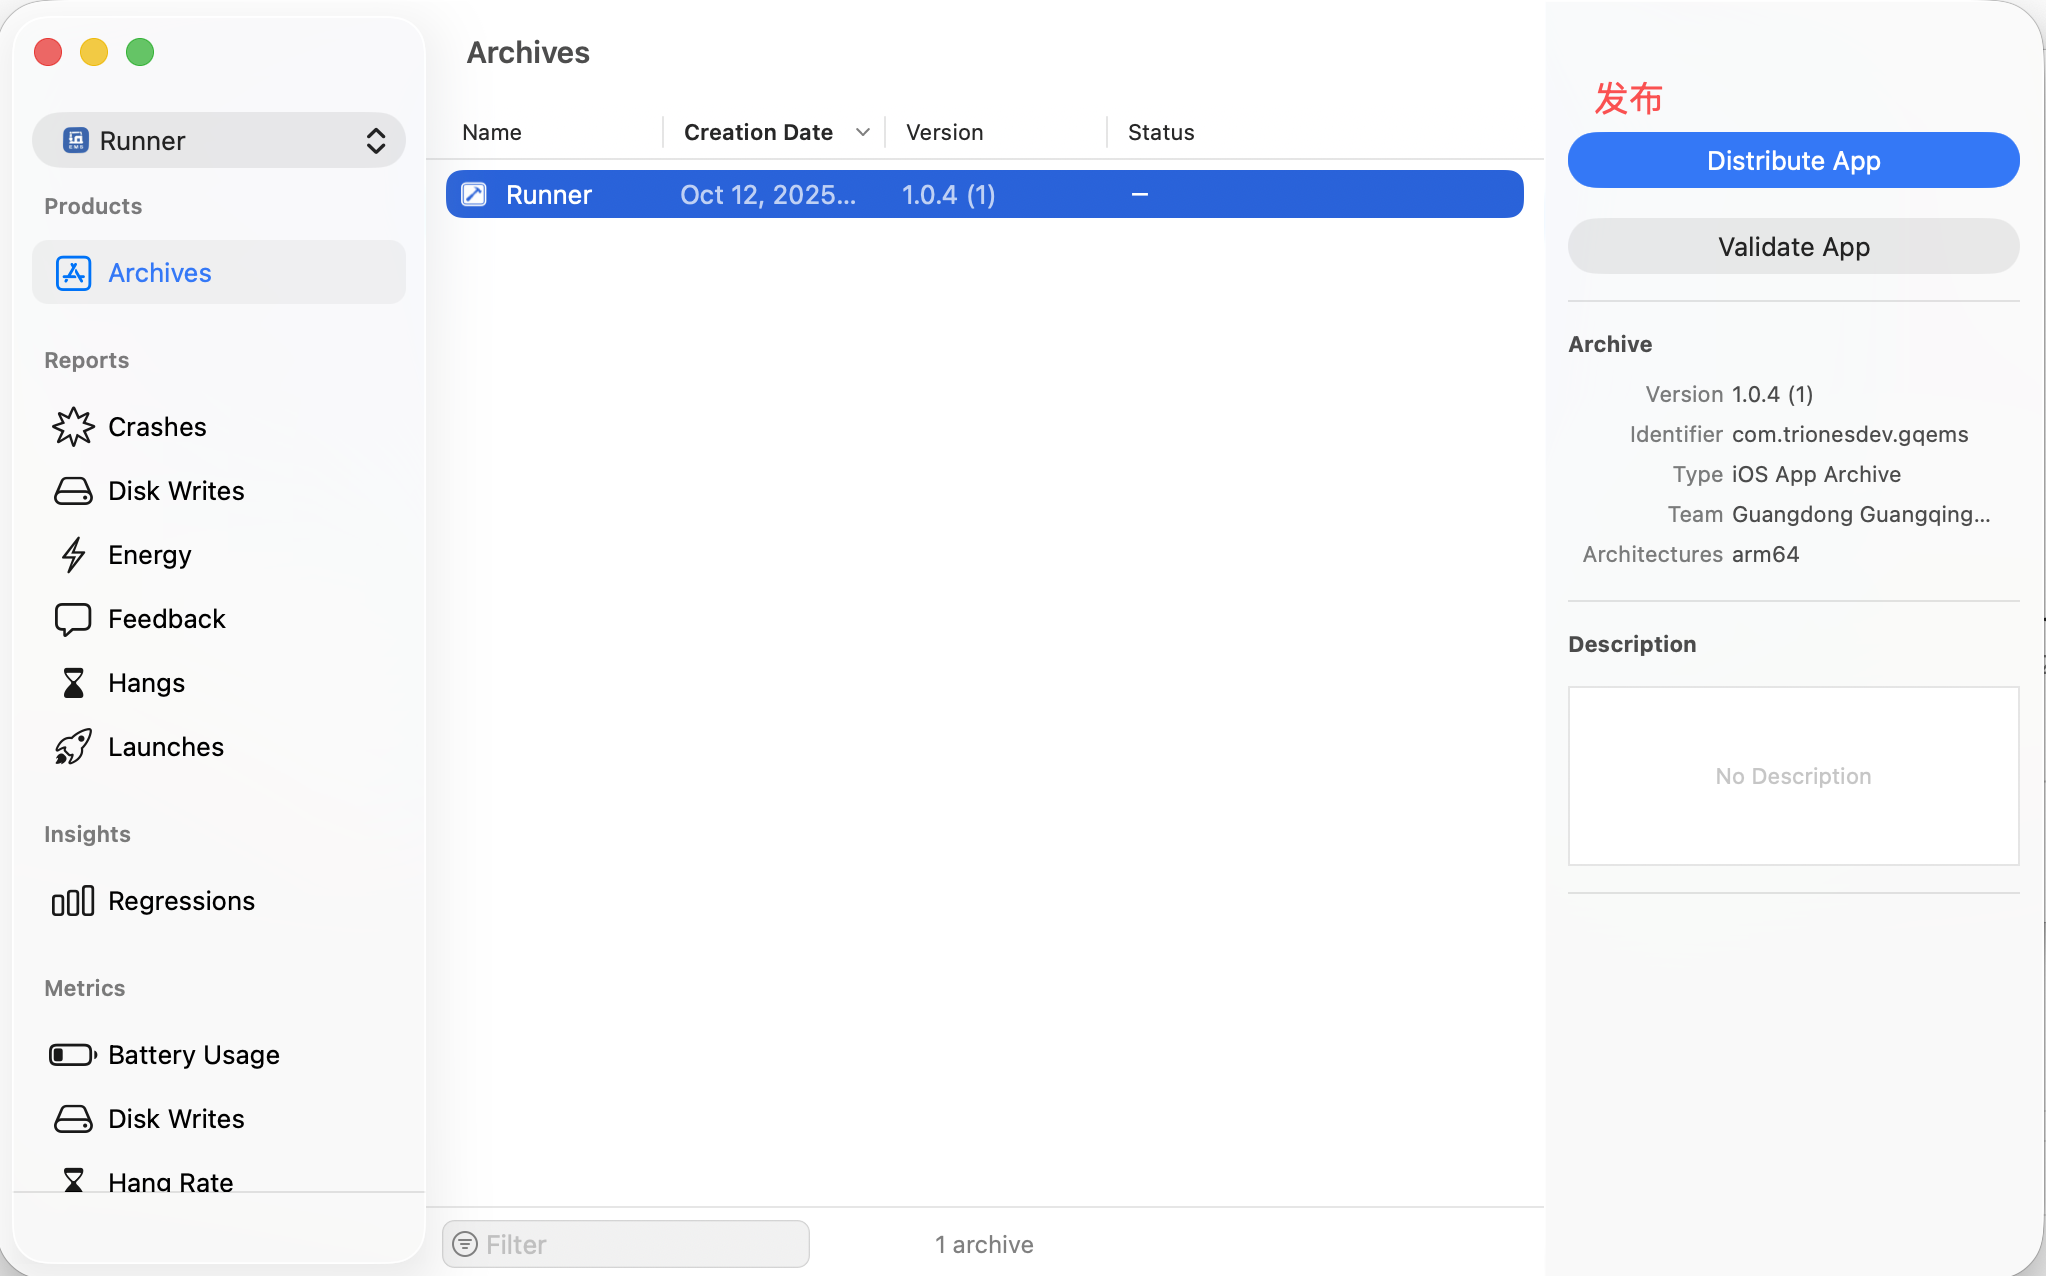Click the Status column header
The height and width of the screenshot is (1276, 2046).
(x=1161, y=132)
